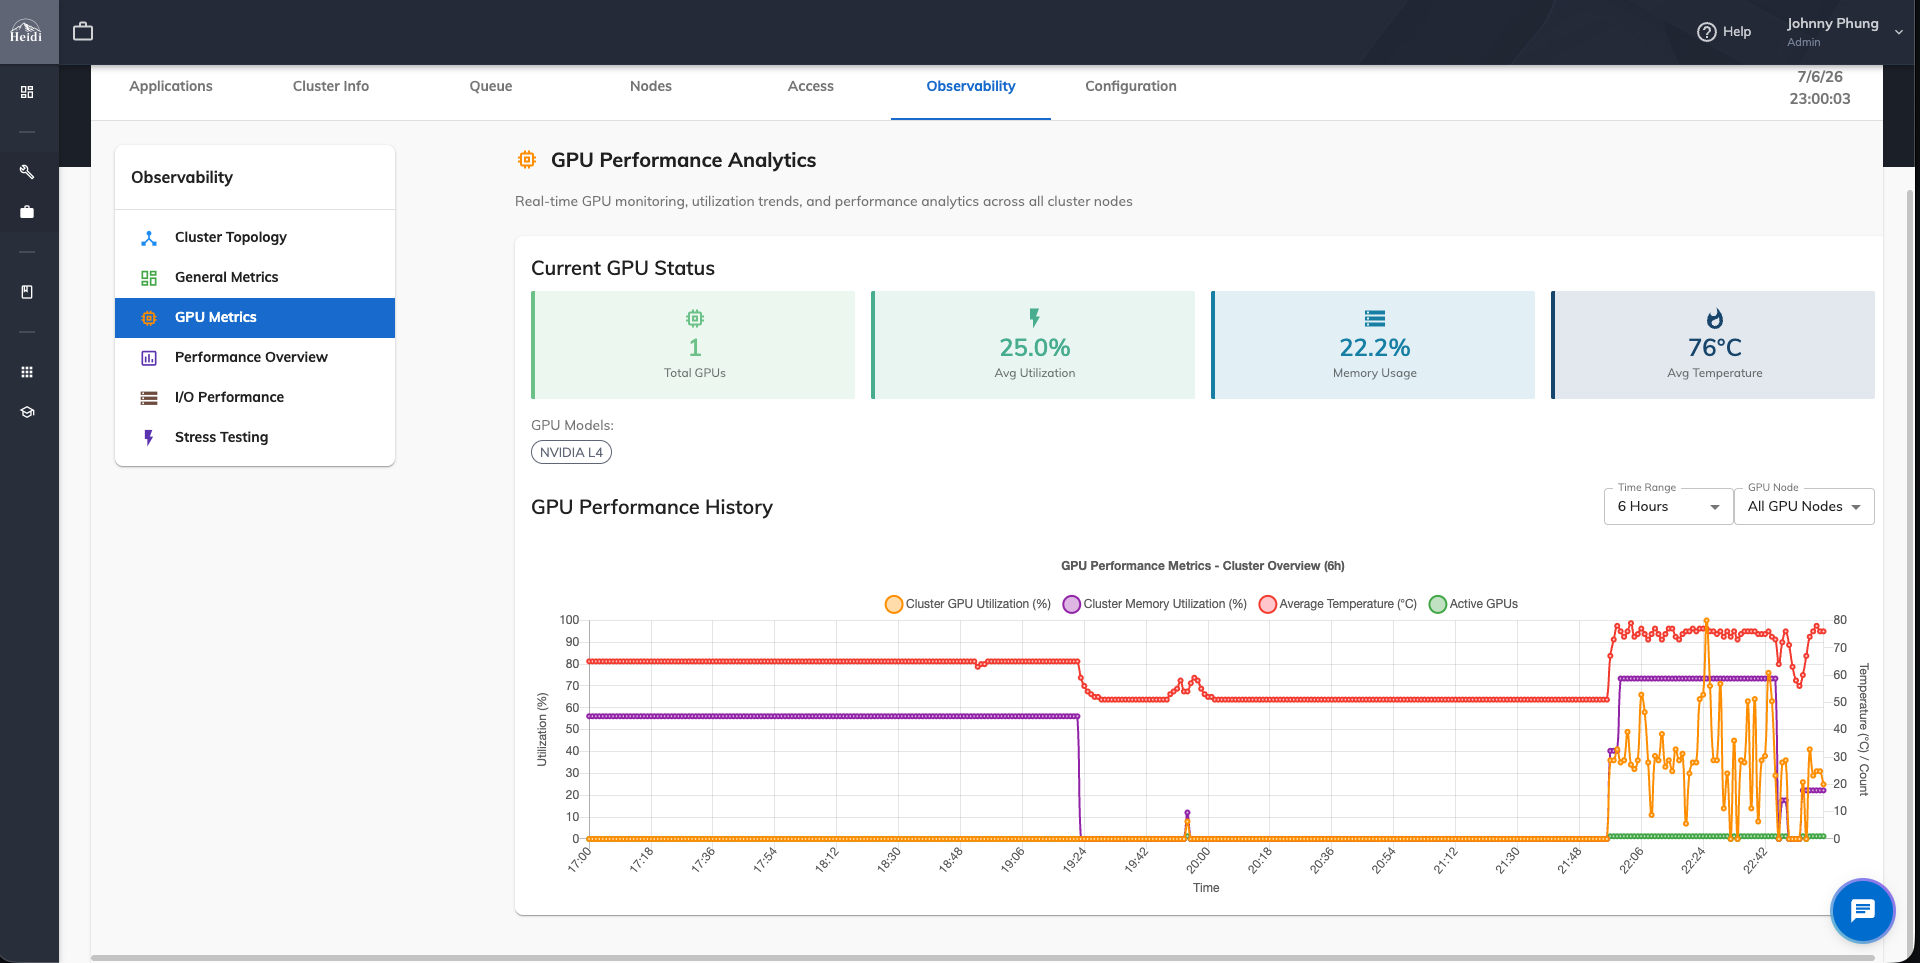Click the I/O Performance storage icon
The width and height of the screenshot is (1920, 963).
(x=149, y=398)
